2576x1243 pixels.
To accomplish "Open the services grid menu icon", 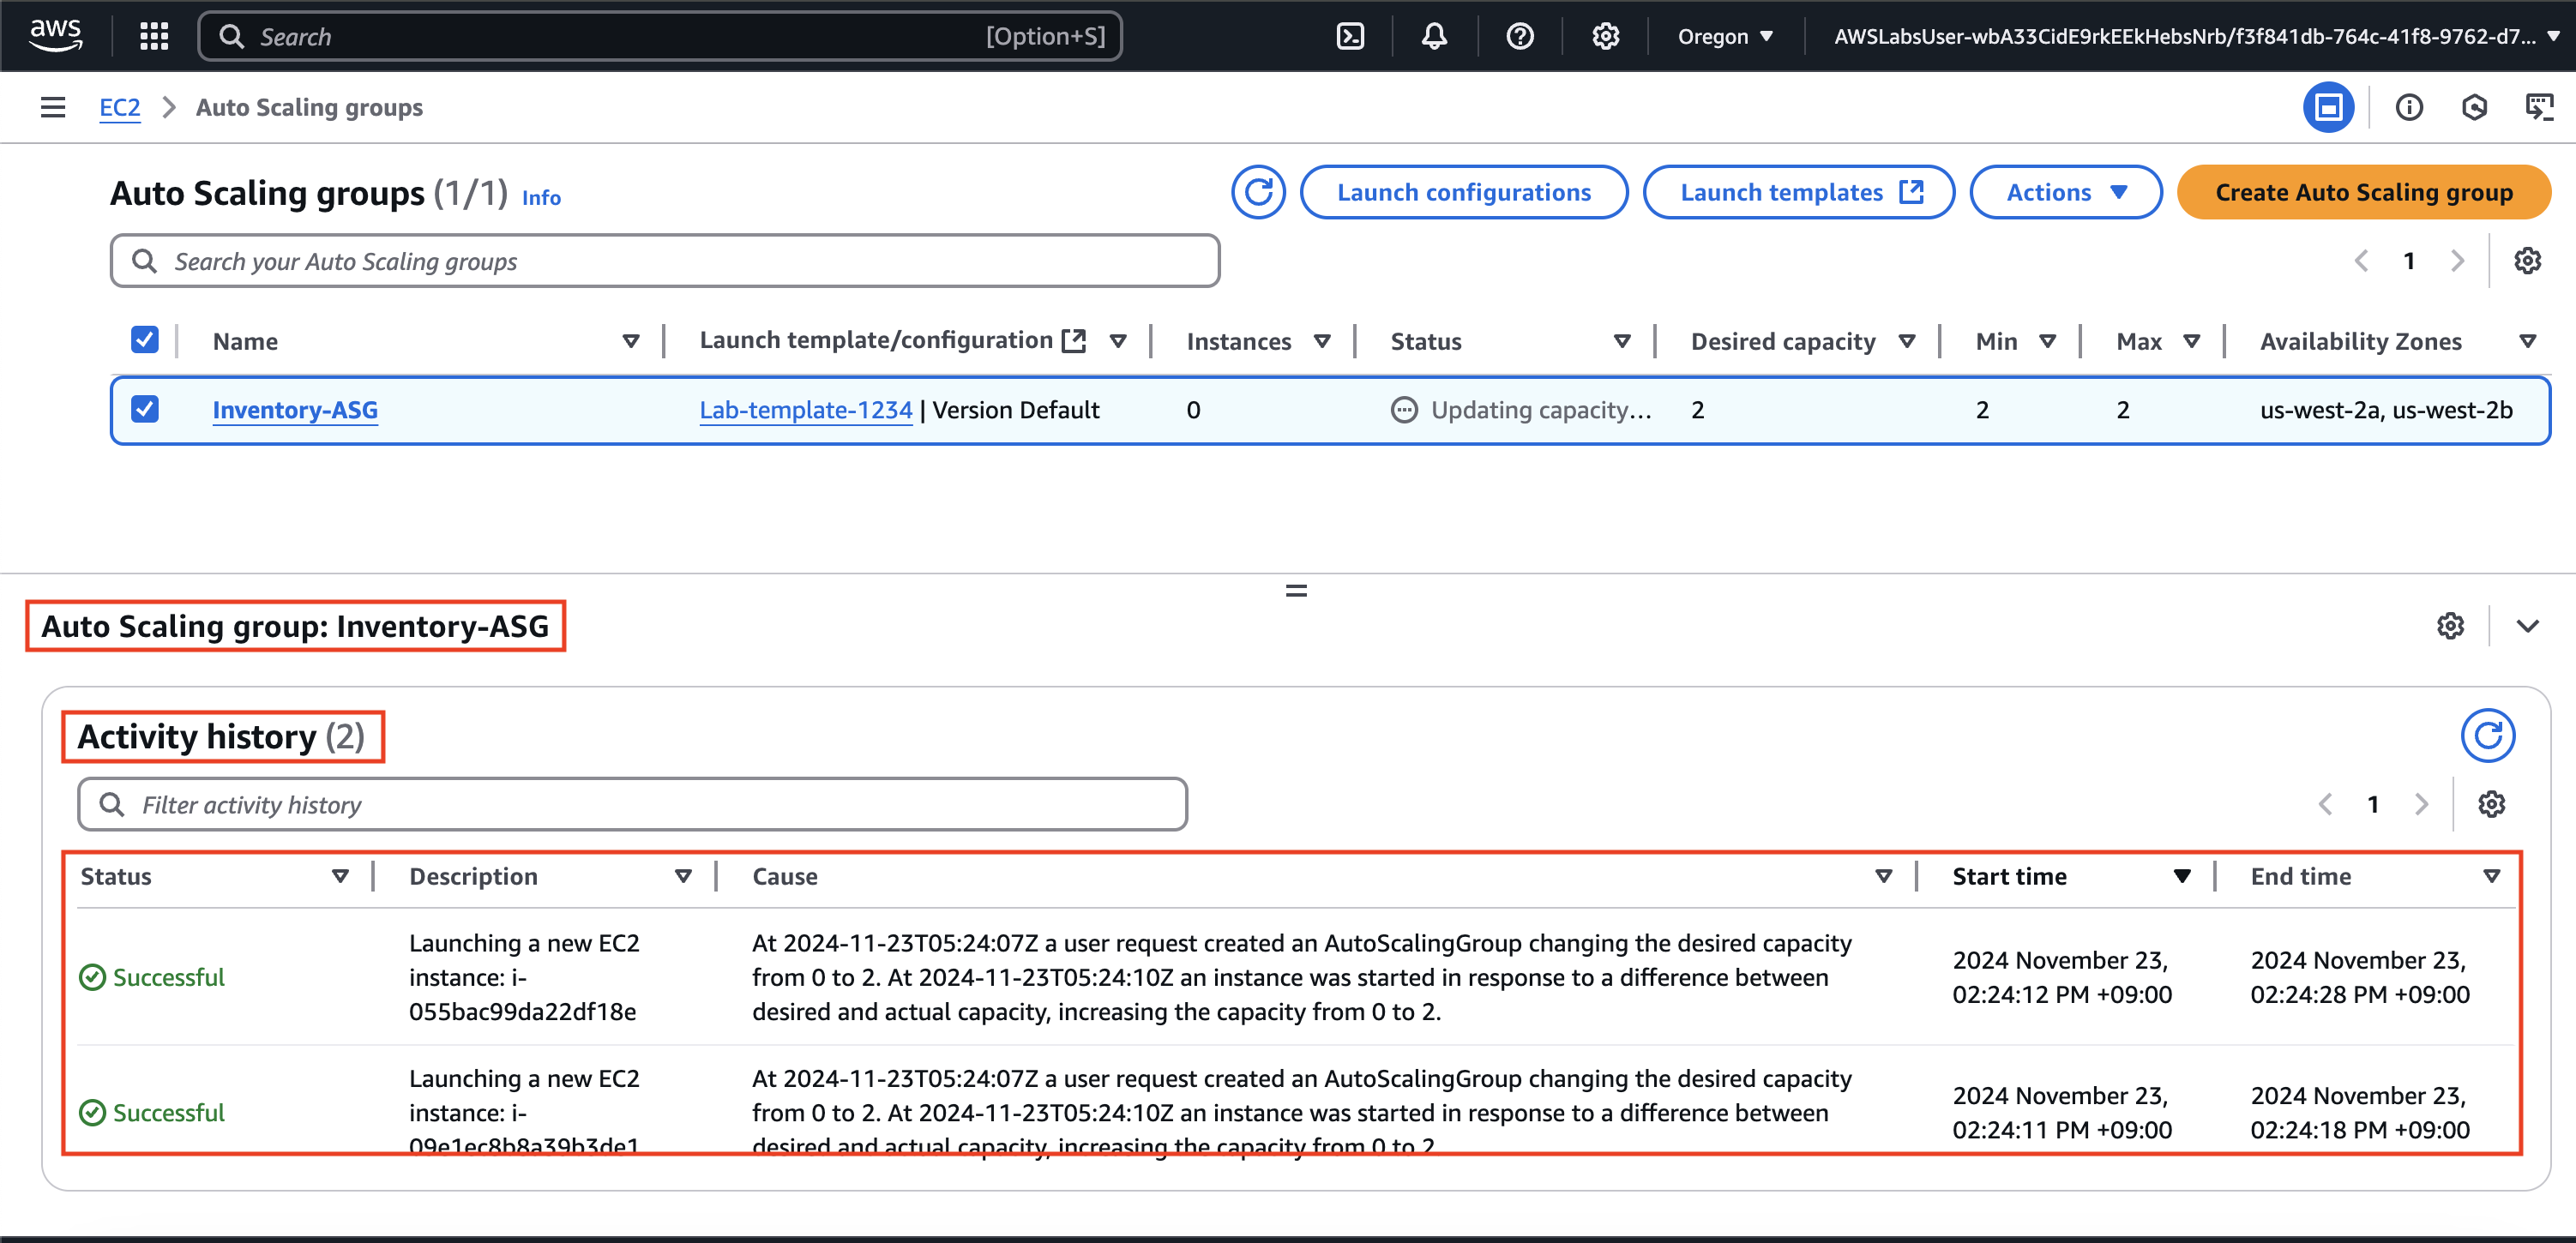I will tap(154, 37).
